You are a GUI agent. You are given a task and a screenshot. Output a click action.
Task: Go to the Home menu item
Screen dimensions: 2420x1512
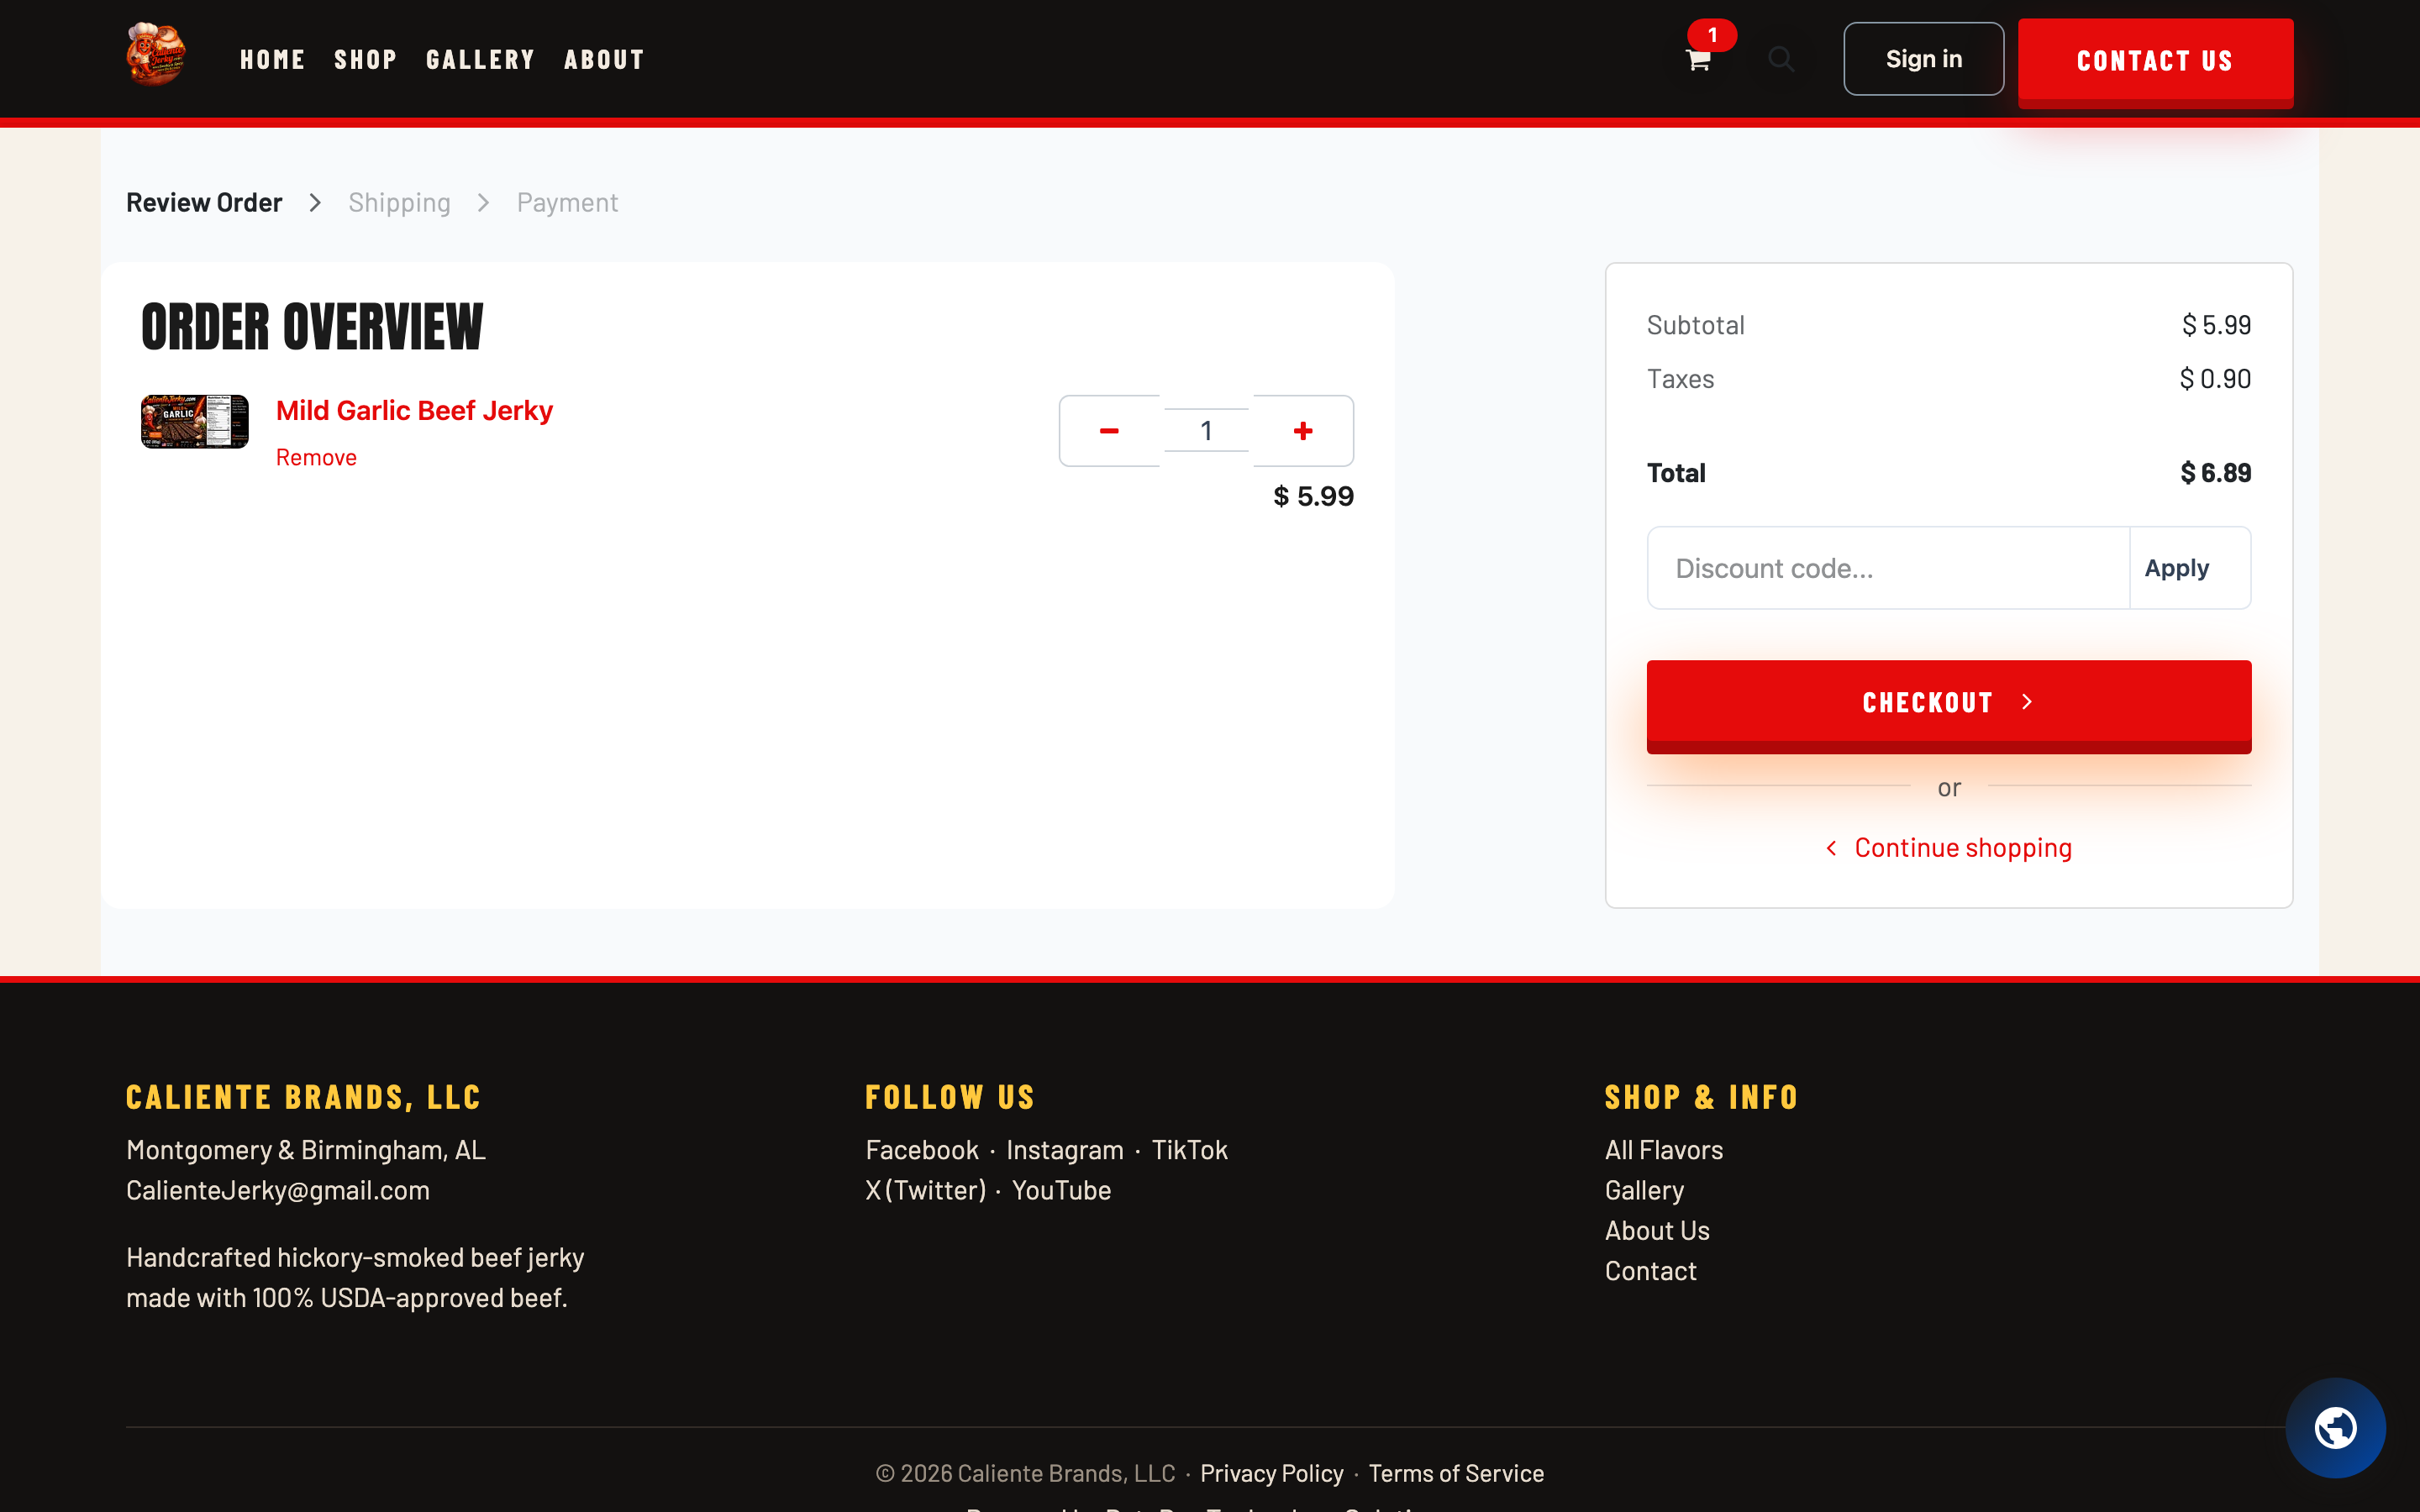[272, 60]
